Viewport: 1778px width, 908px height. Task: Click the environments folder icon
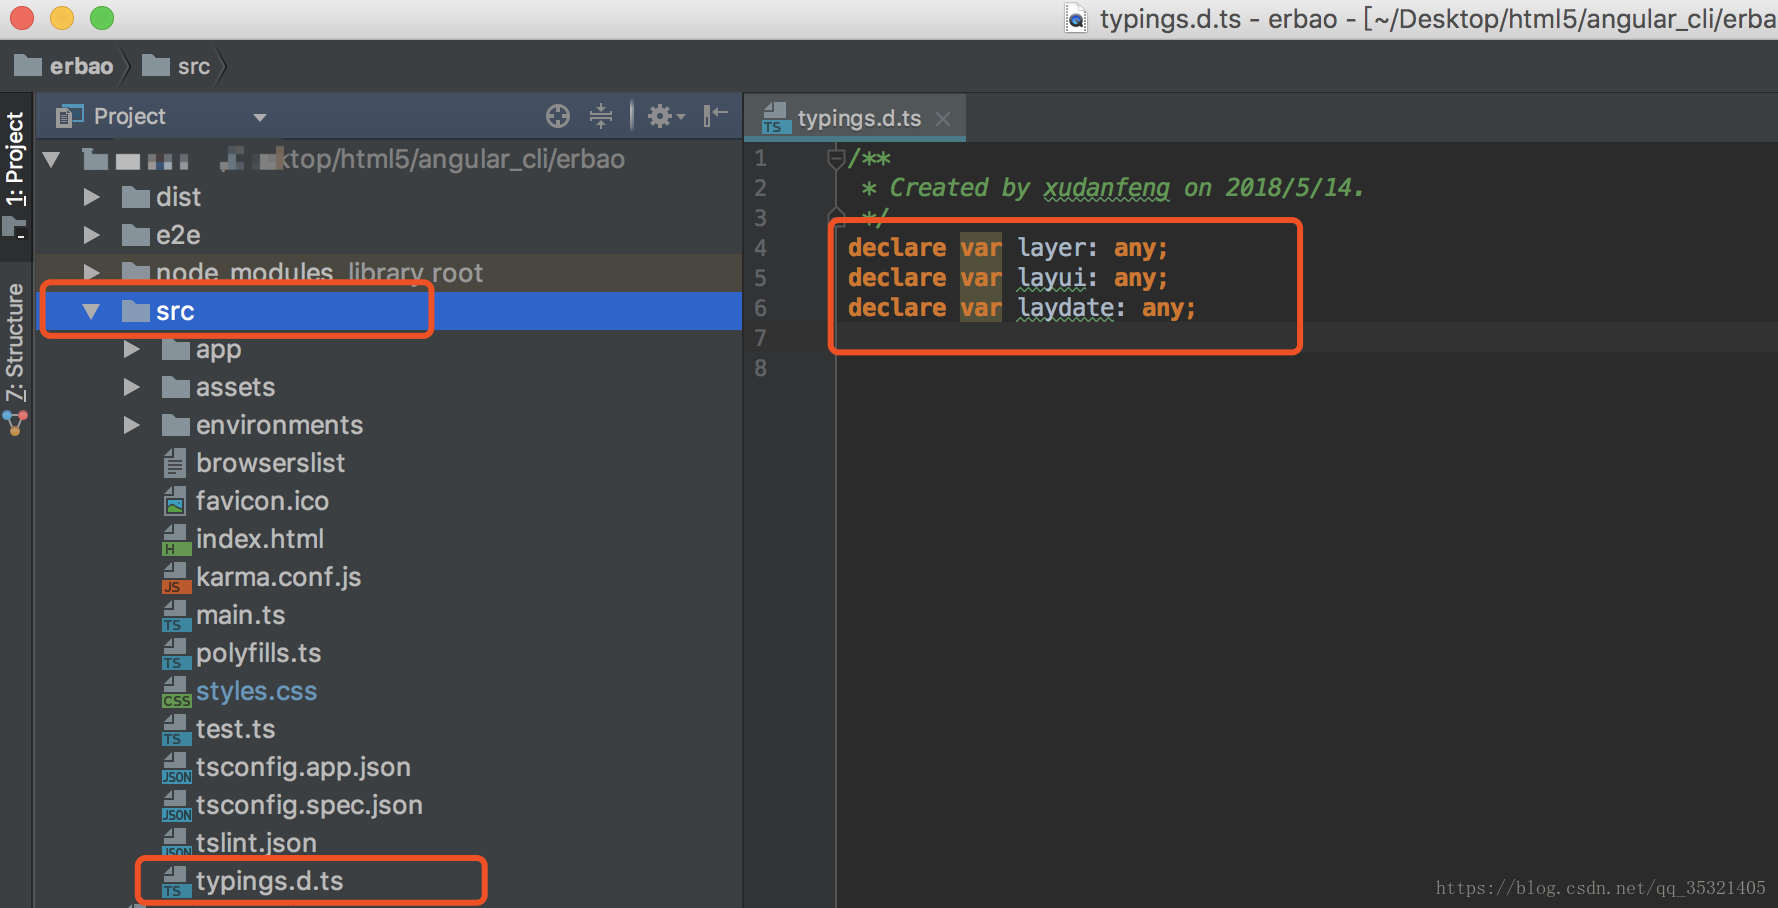click(x=176, y=425)
